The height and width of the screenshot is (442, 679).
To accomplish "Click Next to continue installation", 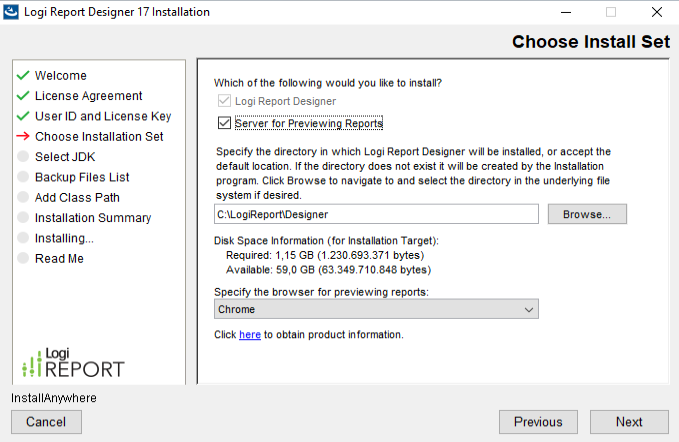I will pos(629,422).
